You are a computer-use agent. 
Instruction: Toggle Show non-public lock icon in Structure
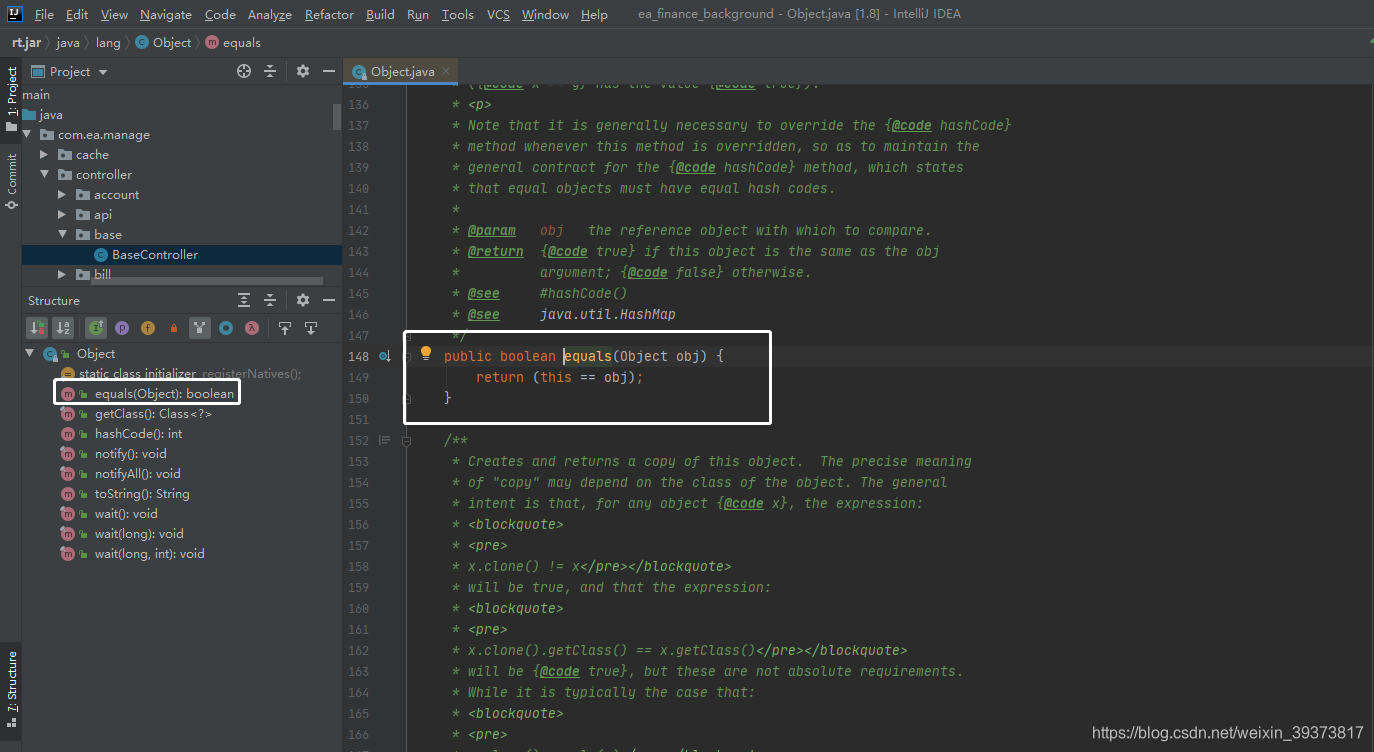pyautogui.click(x=174, y=327)
